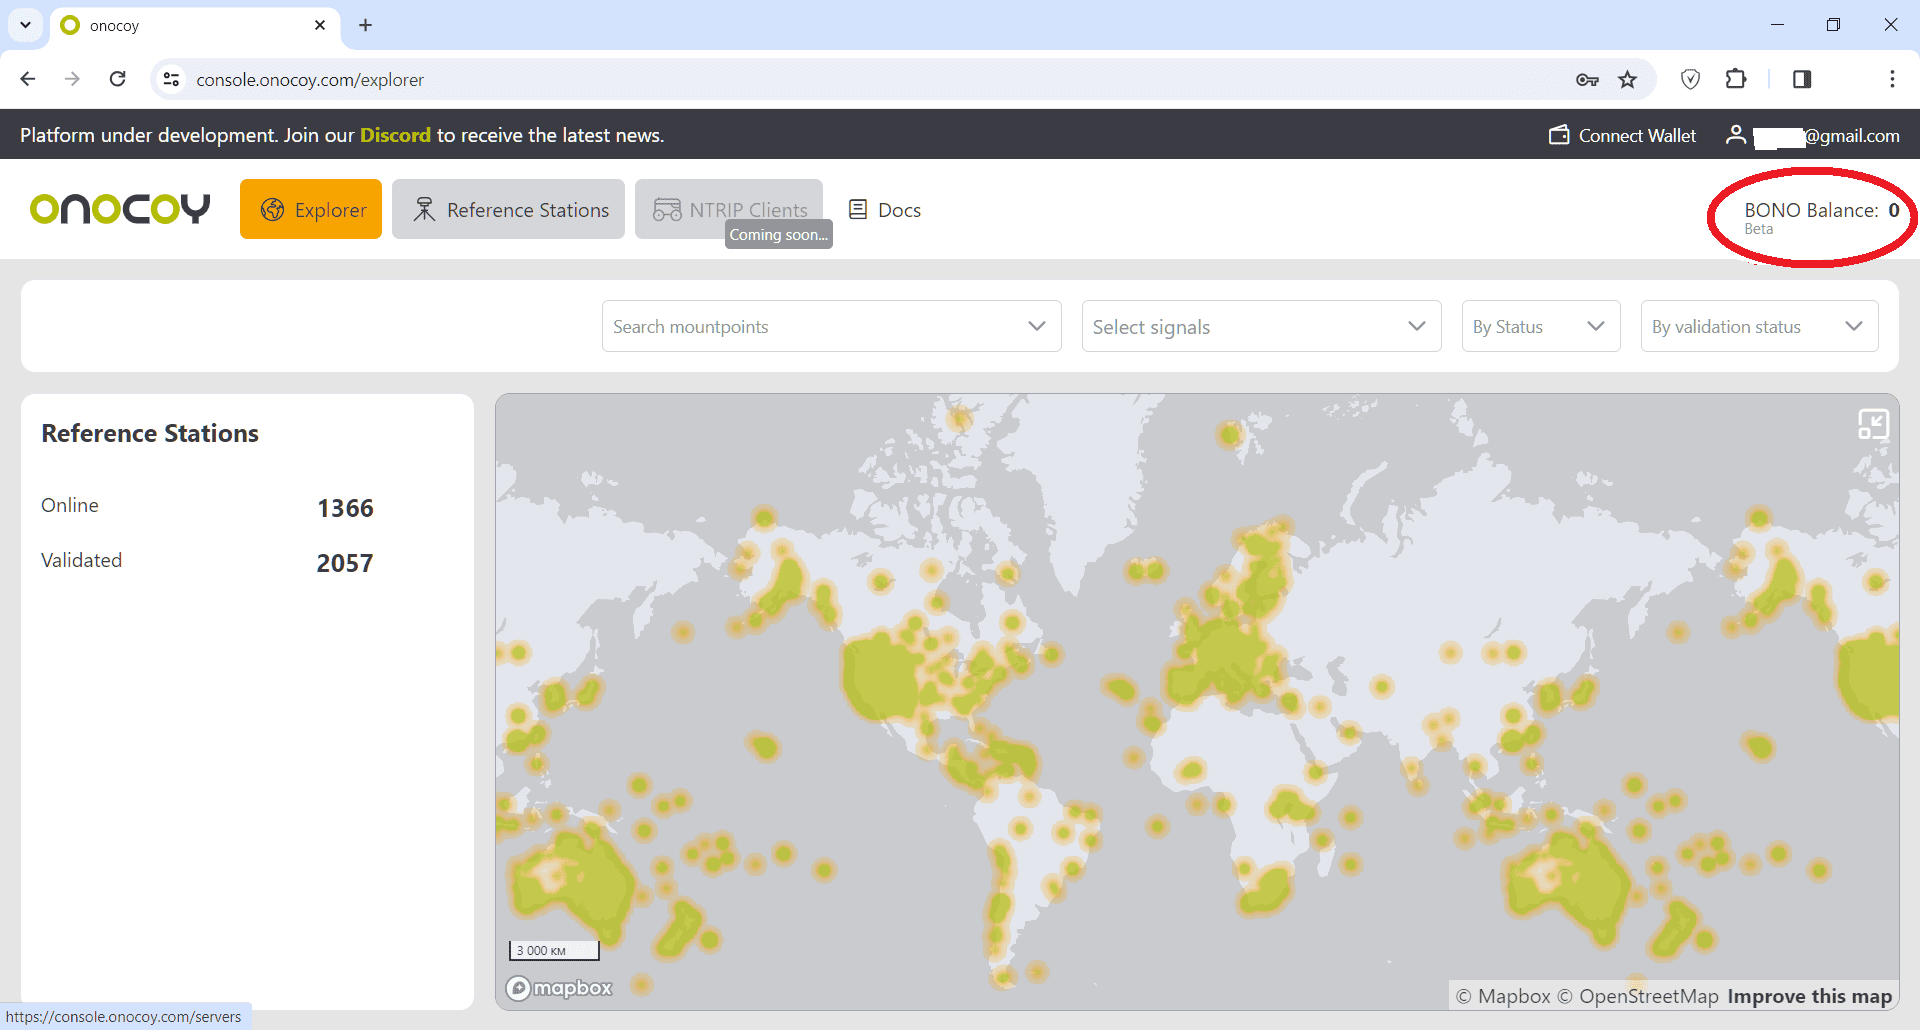Click Connect Wallet
This screenshot has height=1030, width=1920.
[x=1623, y=135]
